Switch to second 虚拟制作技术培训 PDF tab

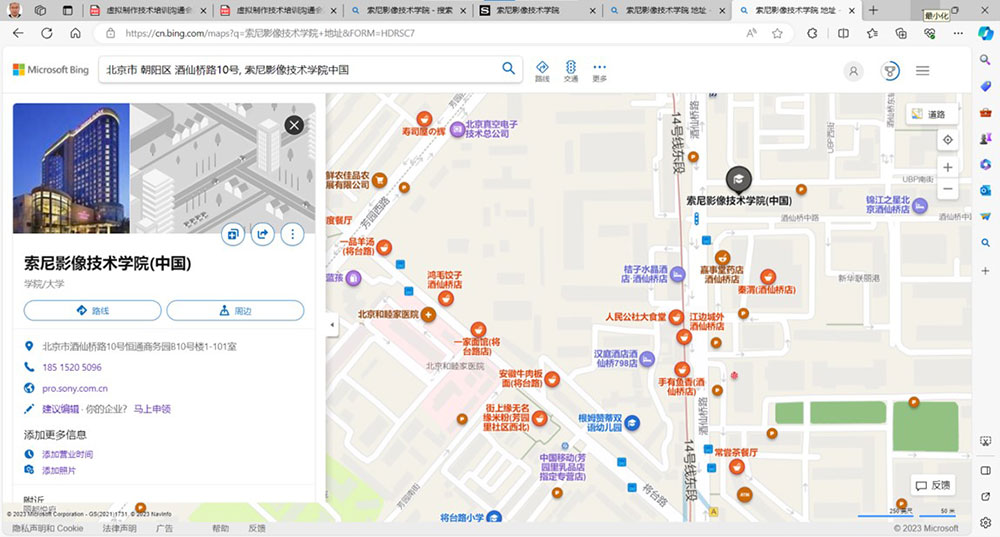[278, 10]
